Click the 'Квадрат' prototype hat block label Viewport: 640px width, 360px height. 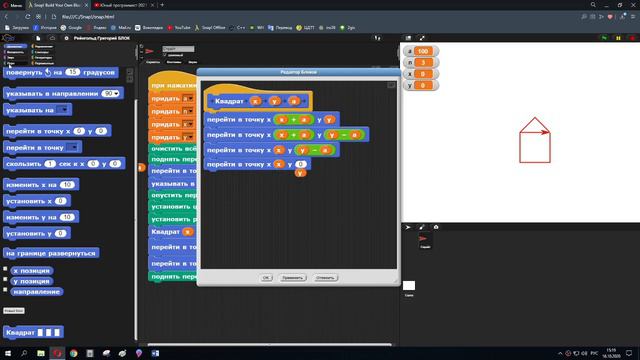[229, 101]
